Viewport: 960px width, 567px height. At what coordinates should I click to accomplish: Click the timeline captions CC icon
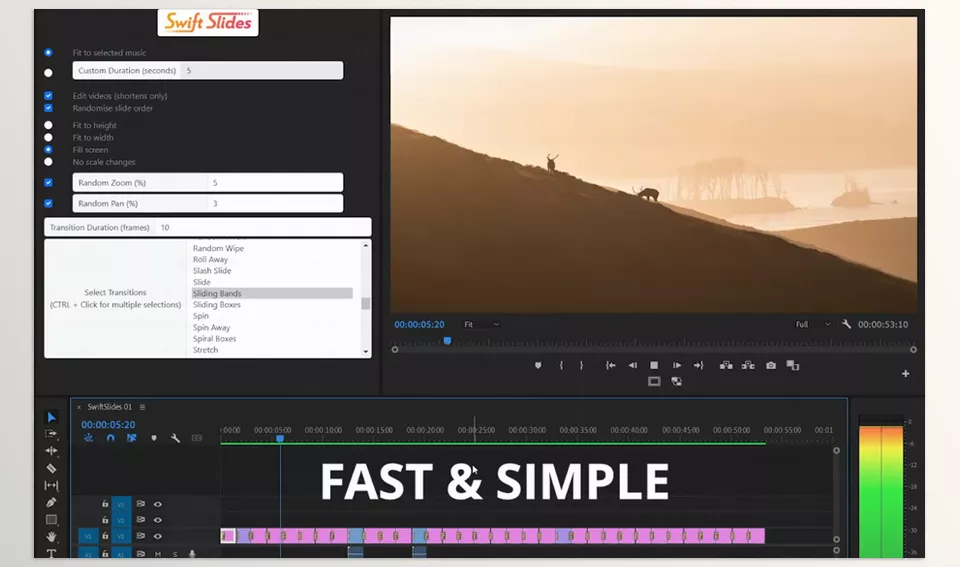point(197,438)
